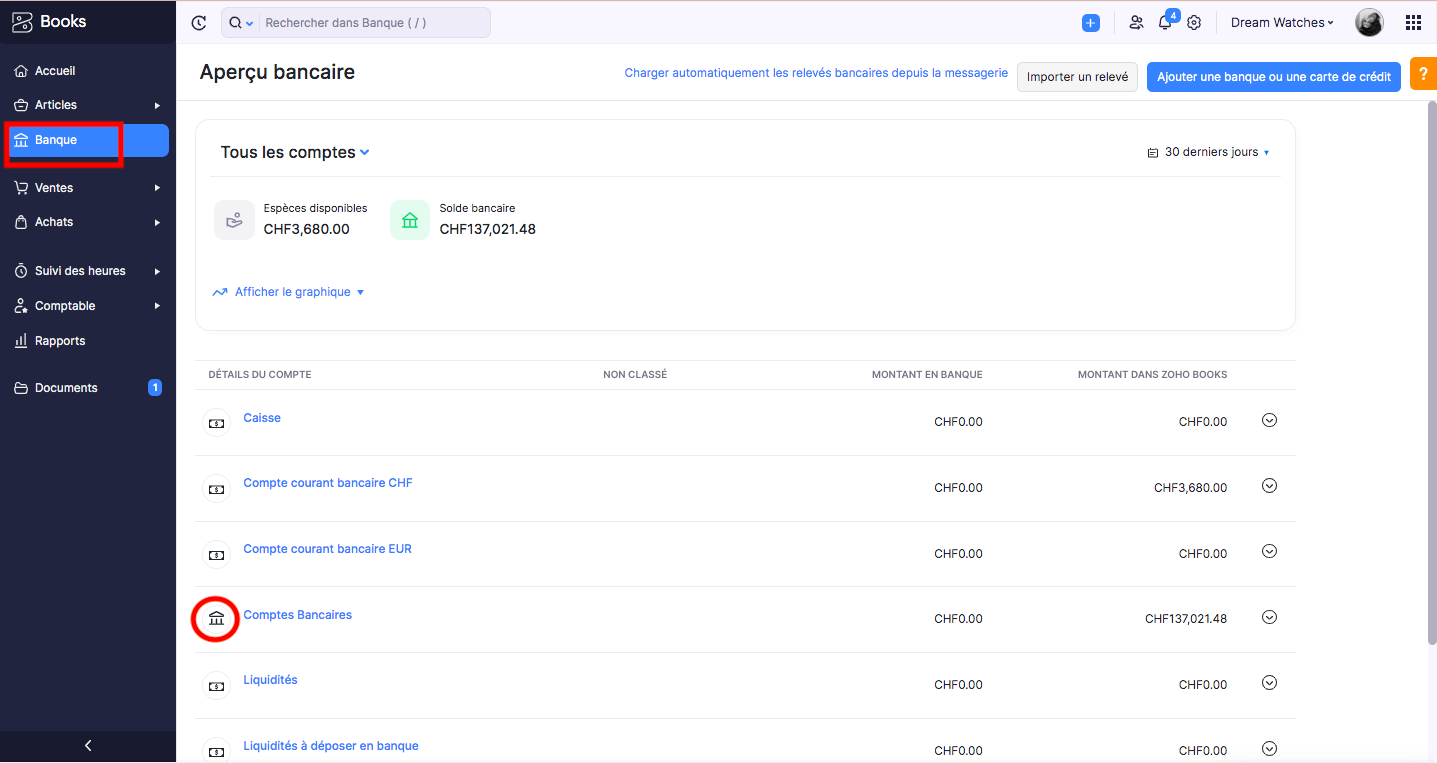Open the Tous les comptes dropdown
Viewport: 1437px width, 763px height.
[x=295, y=152]
